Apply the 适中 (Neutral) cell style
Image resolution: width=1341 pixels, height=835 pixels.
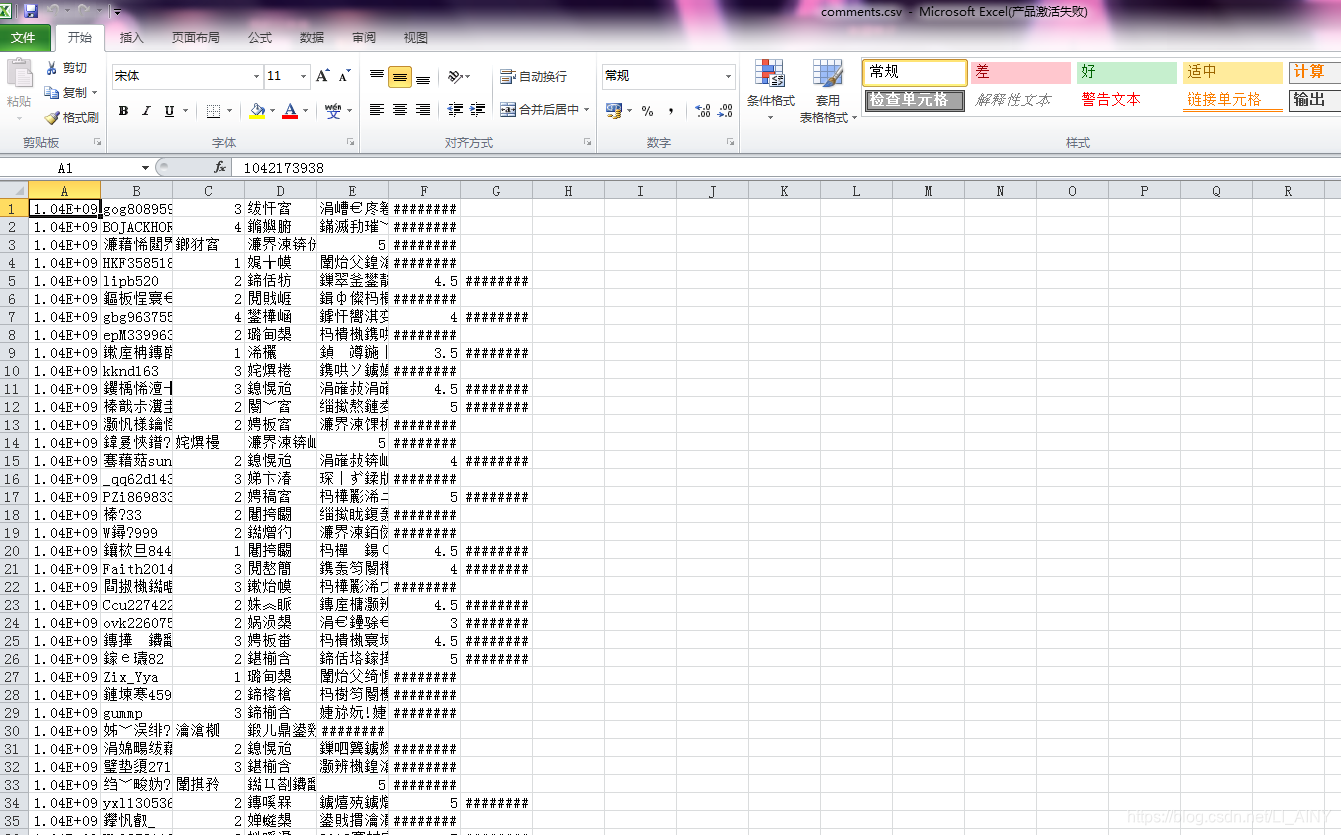tap(1233, 72)
